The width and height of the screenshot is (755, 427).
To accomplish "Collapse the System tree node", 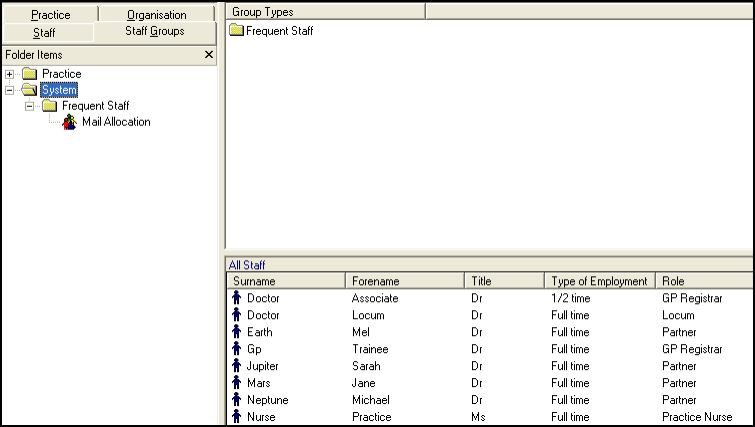I will [10, 90].
